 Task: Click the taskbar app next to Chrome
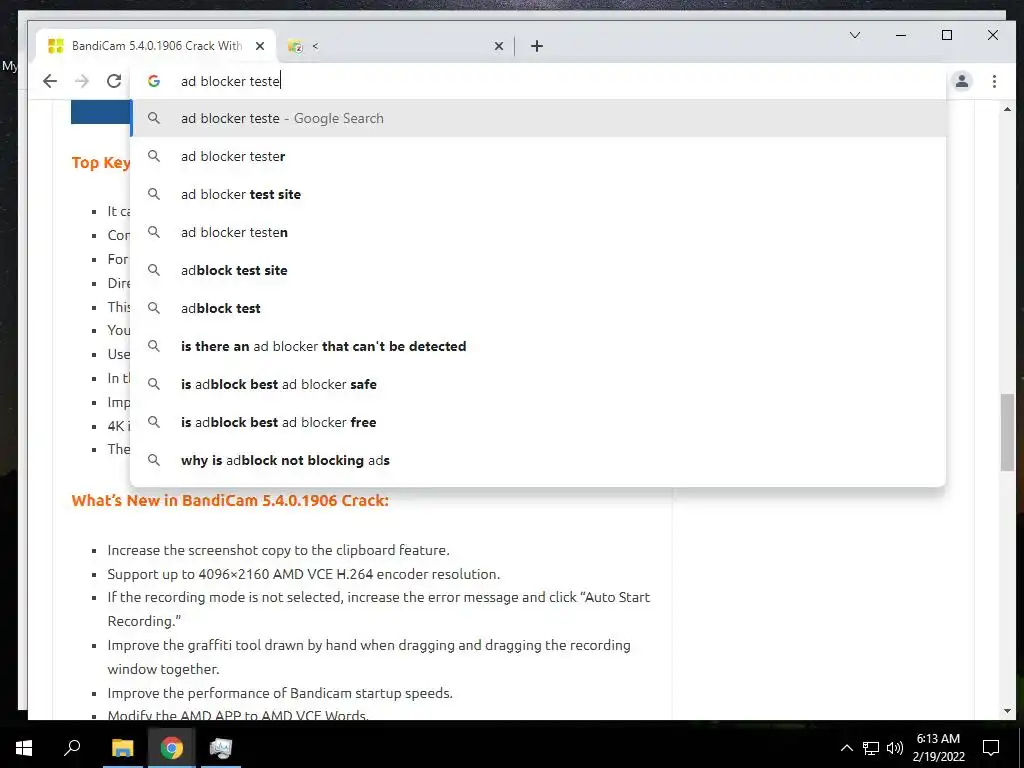[221, 748]
